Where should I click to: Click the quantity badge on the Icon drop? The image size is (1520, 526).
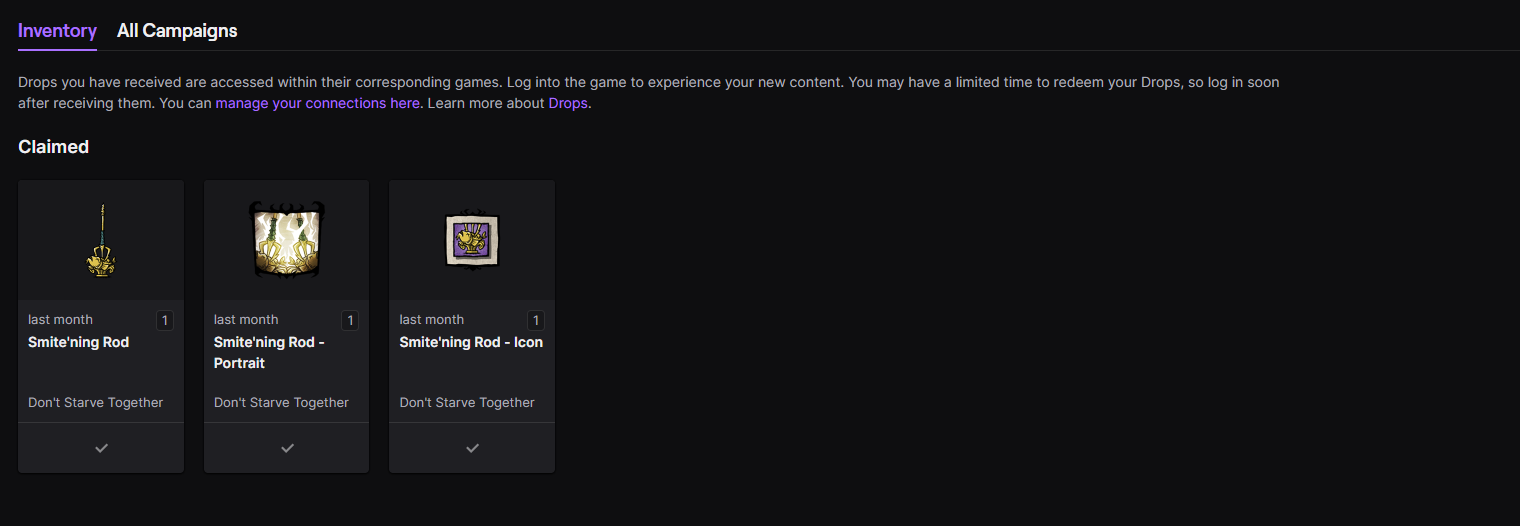[536, 321]
